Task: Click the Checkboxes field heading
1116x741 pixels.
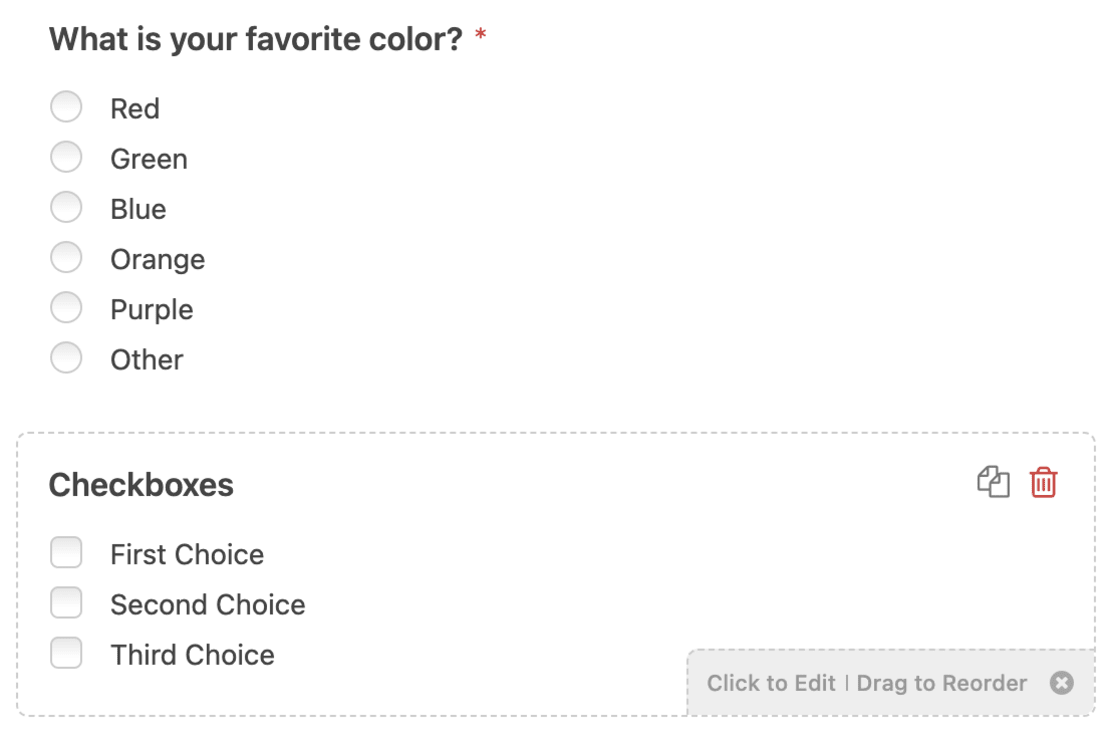Action: pyautogui.click(x=141, y=485)
